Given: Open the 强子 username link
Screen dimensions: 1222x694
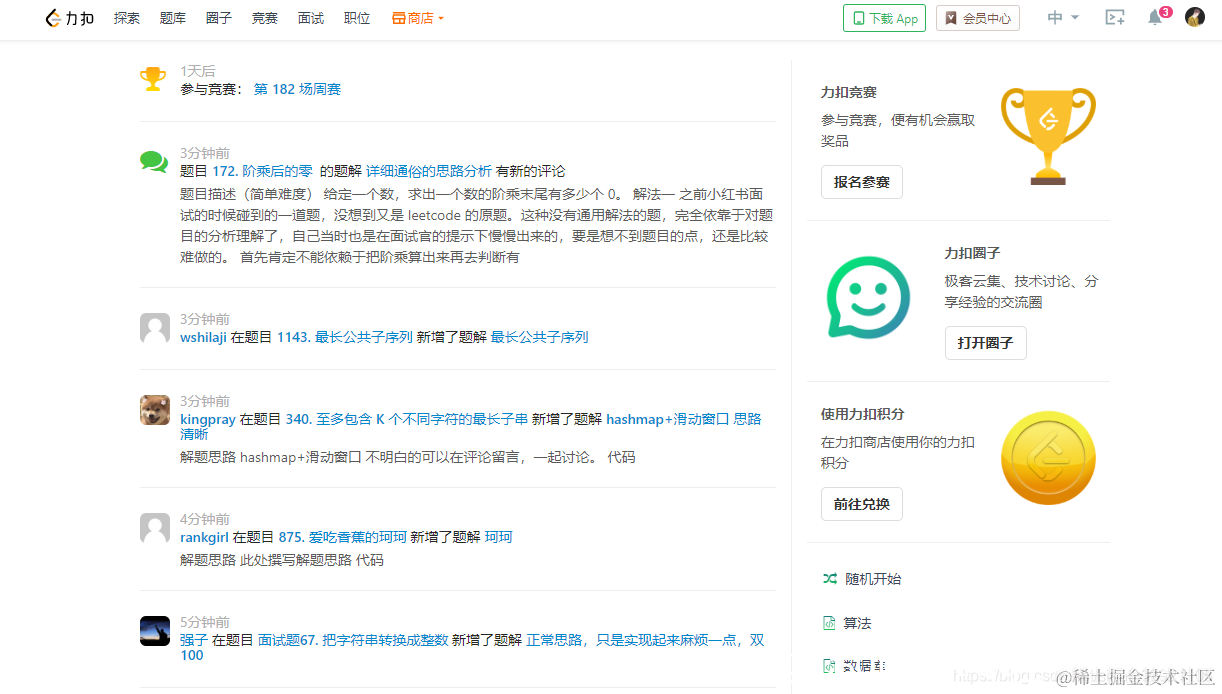Looking at the screenshot, I should [194, 640].
